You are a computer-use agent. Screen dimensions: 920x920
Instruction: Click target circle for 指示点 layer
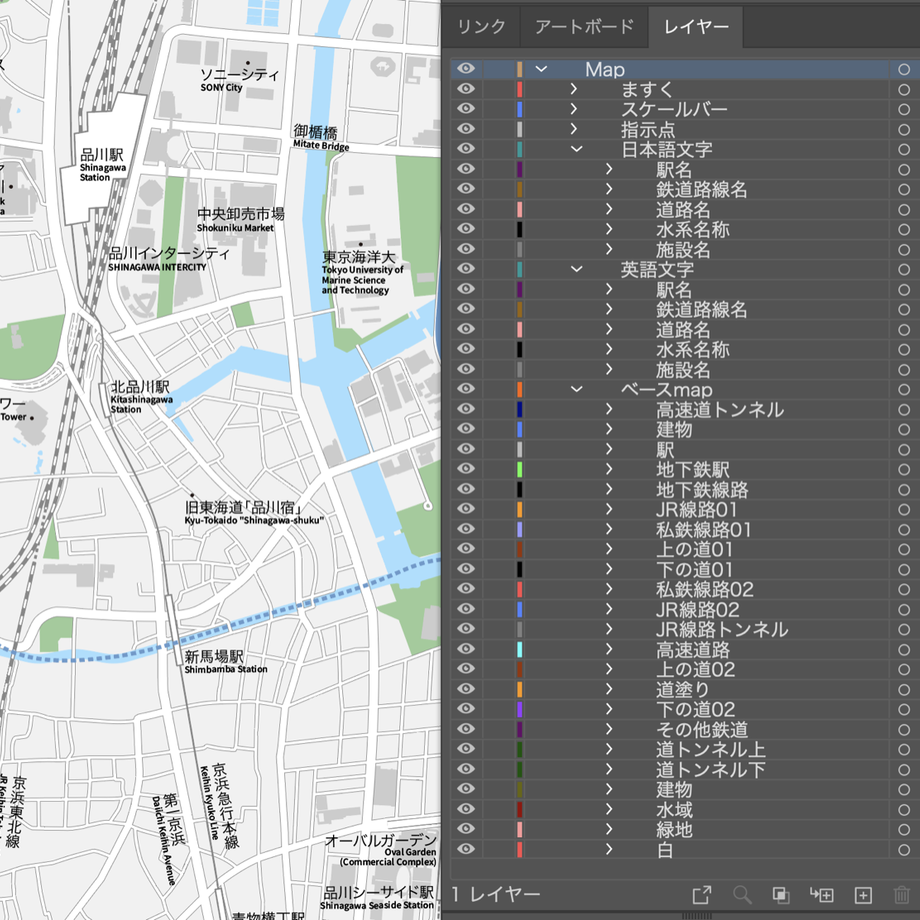[x=904, y=129]
